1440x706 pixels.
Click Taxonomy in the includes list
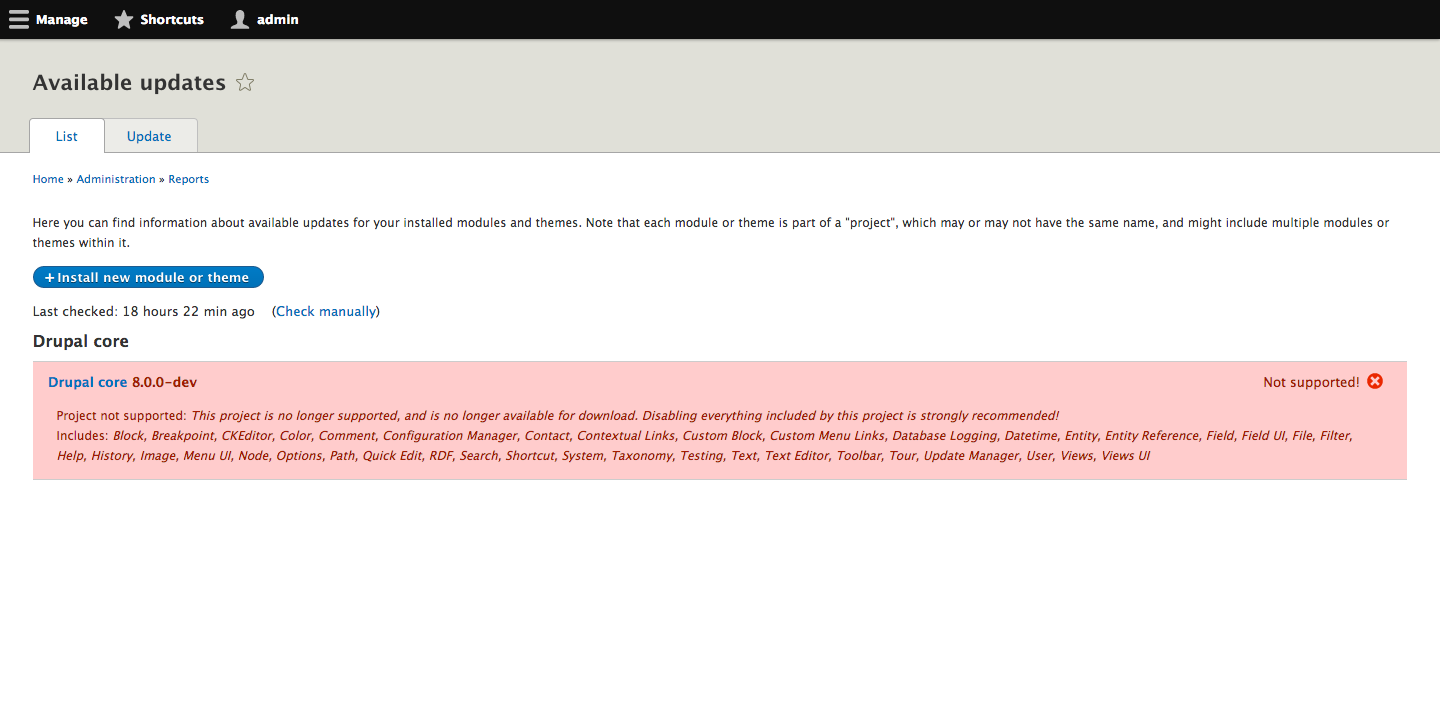coord(641,455)
